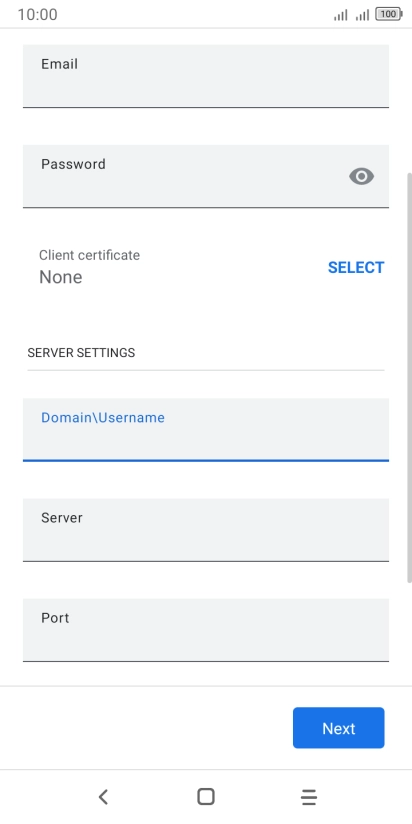Tap the battery level indicator

click(389, 15)
